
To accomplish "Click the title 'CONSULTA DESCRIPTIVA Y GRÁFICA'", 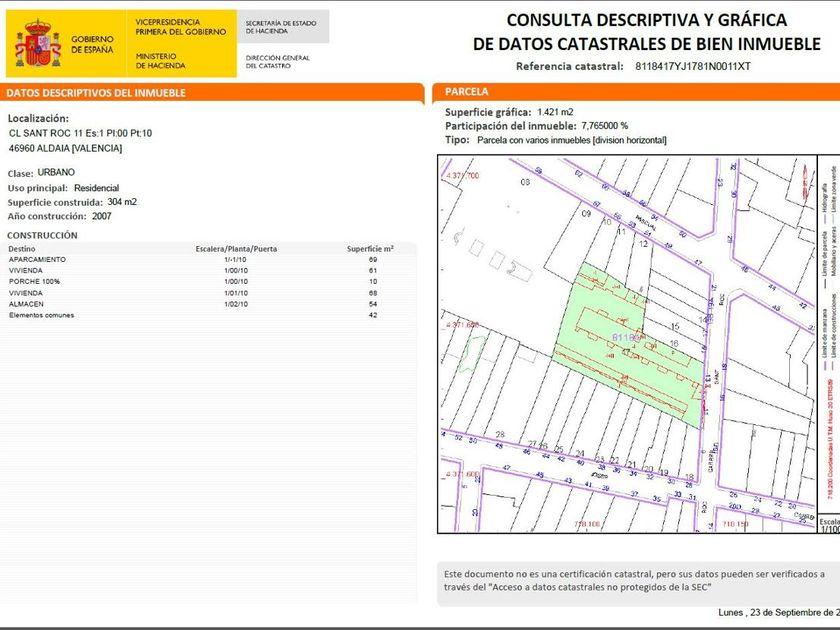I will click(x=647, y=20).
